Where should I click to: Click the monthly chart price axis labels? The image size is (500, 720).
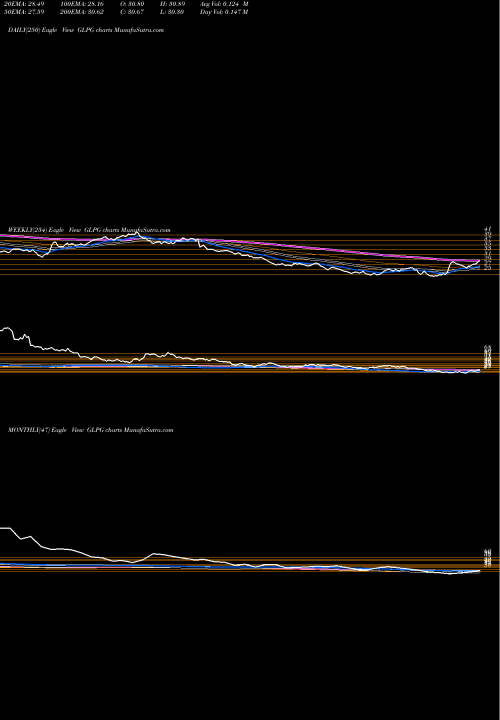[488, 558]
